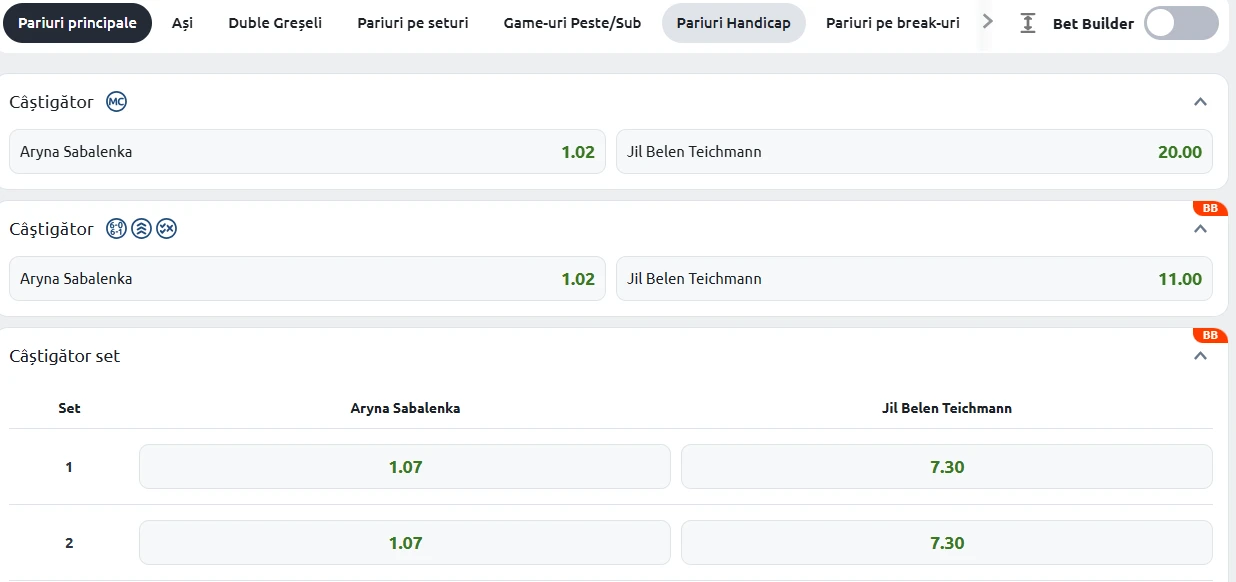Collapse the second Câștigător market
This screenshot has width=1236, height=582.
(x=1201, y=229)
